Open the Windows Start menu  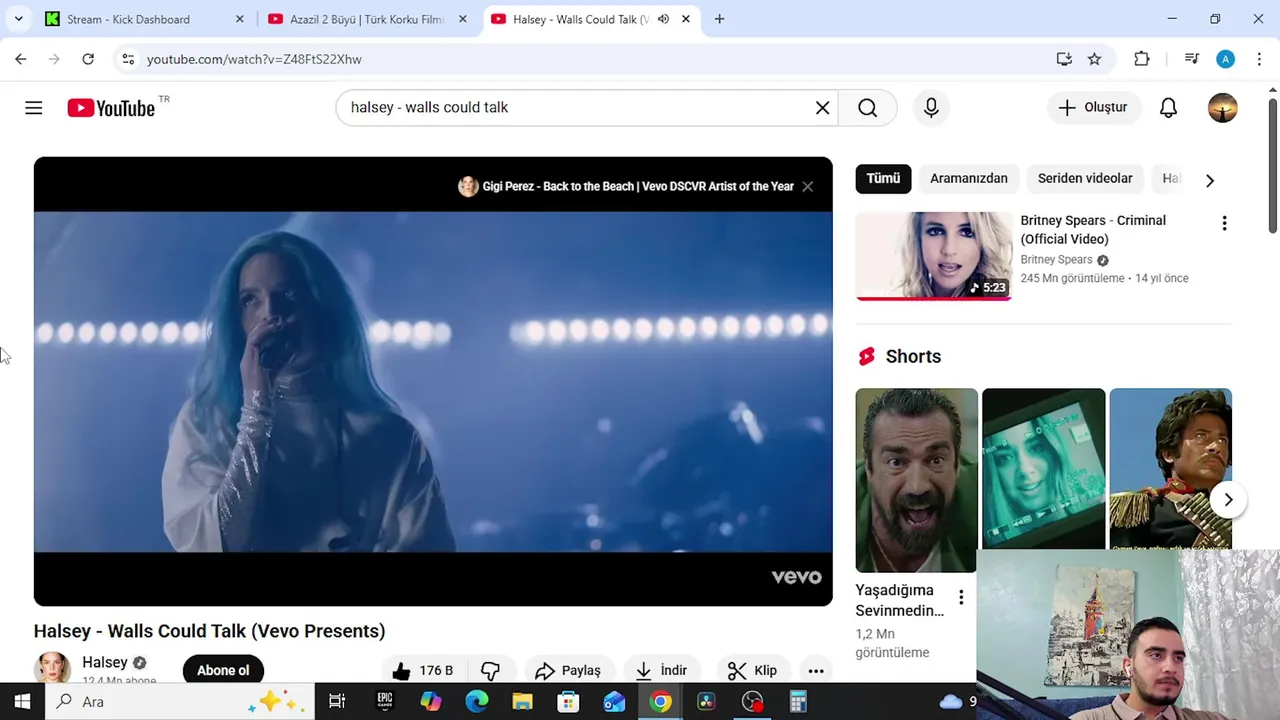point(22,701)
